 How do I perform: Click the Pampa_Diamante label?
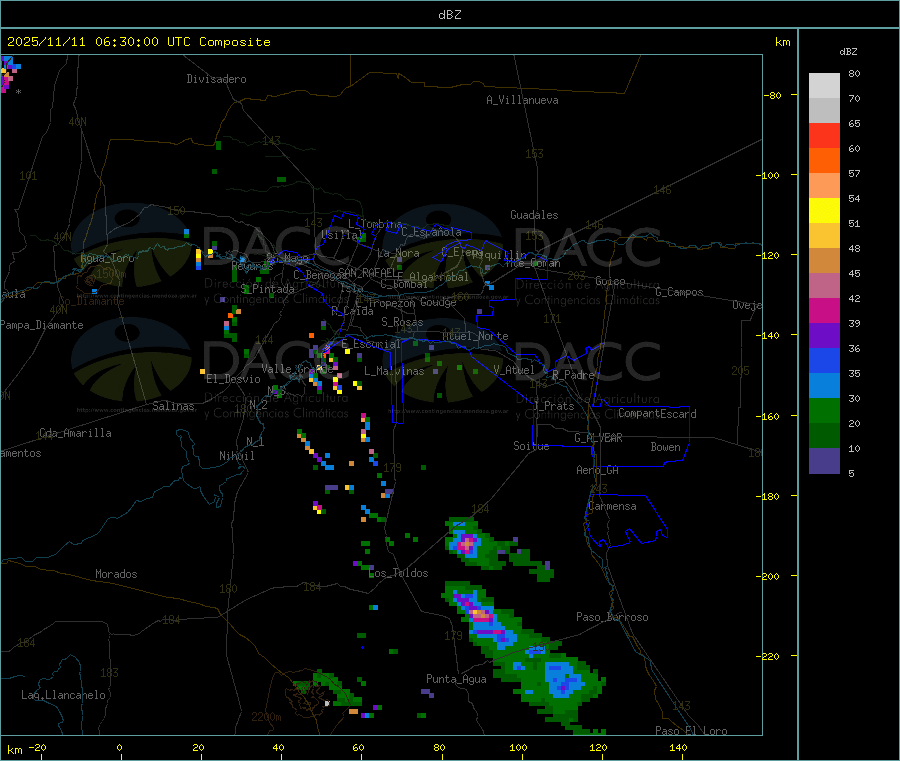(42, 325)
